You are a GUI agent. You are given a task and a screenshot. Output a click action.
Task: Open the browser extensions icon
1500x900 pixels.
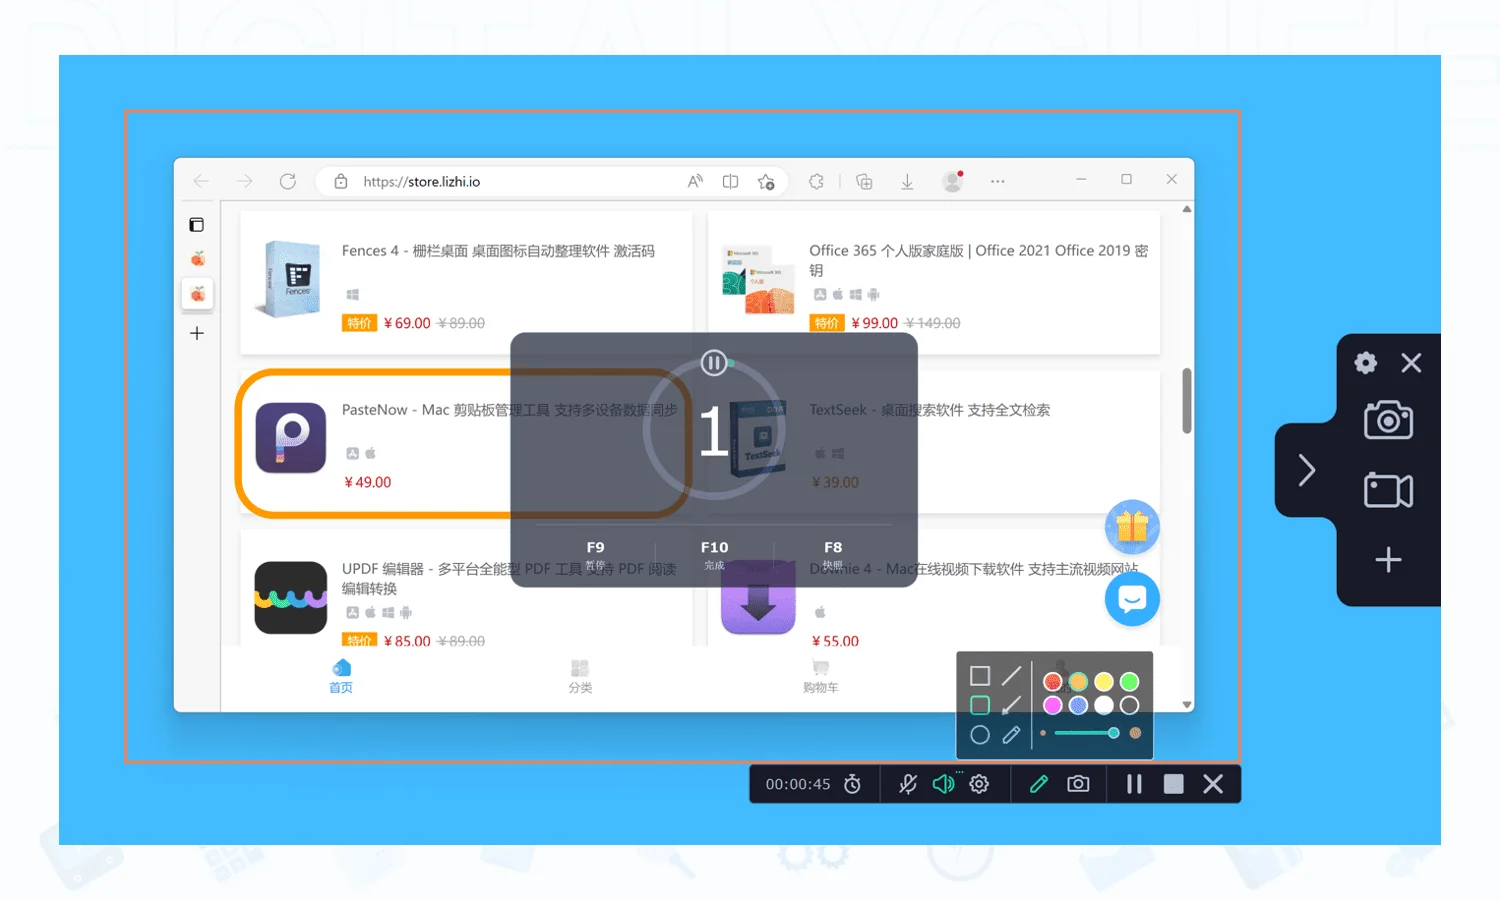(817, 181)
